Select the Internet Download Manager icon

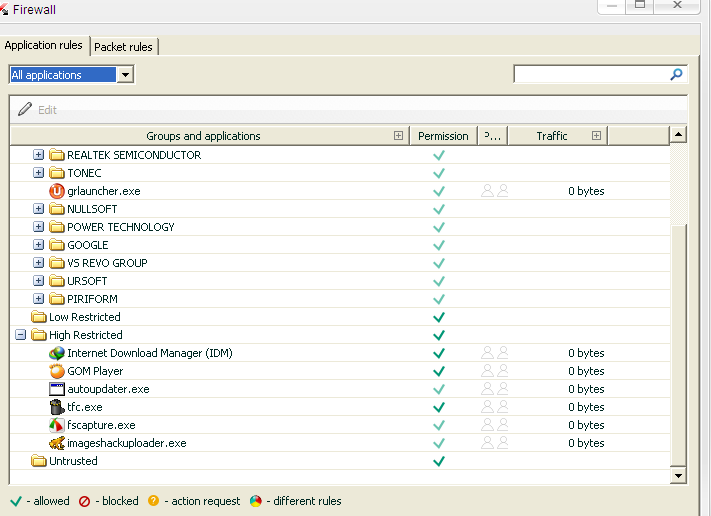(x=57, y=353)
